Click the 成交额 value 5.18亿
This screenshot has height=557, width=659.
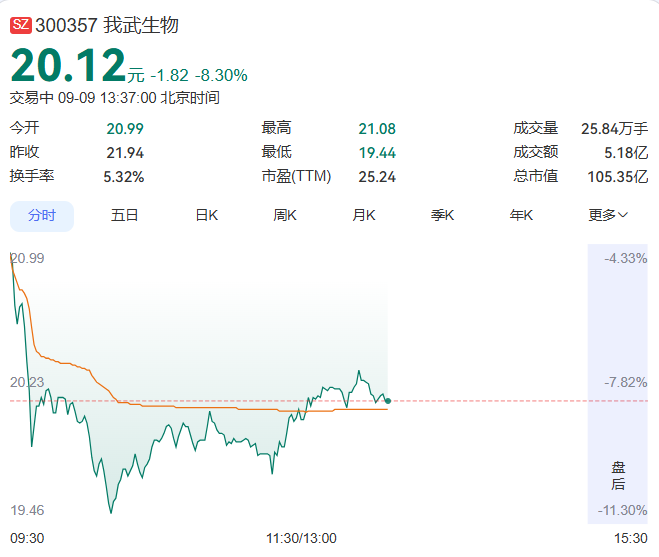pos(626,153)
